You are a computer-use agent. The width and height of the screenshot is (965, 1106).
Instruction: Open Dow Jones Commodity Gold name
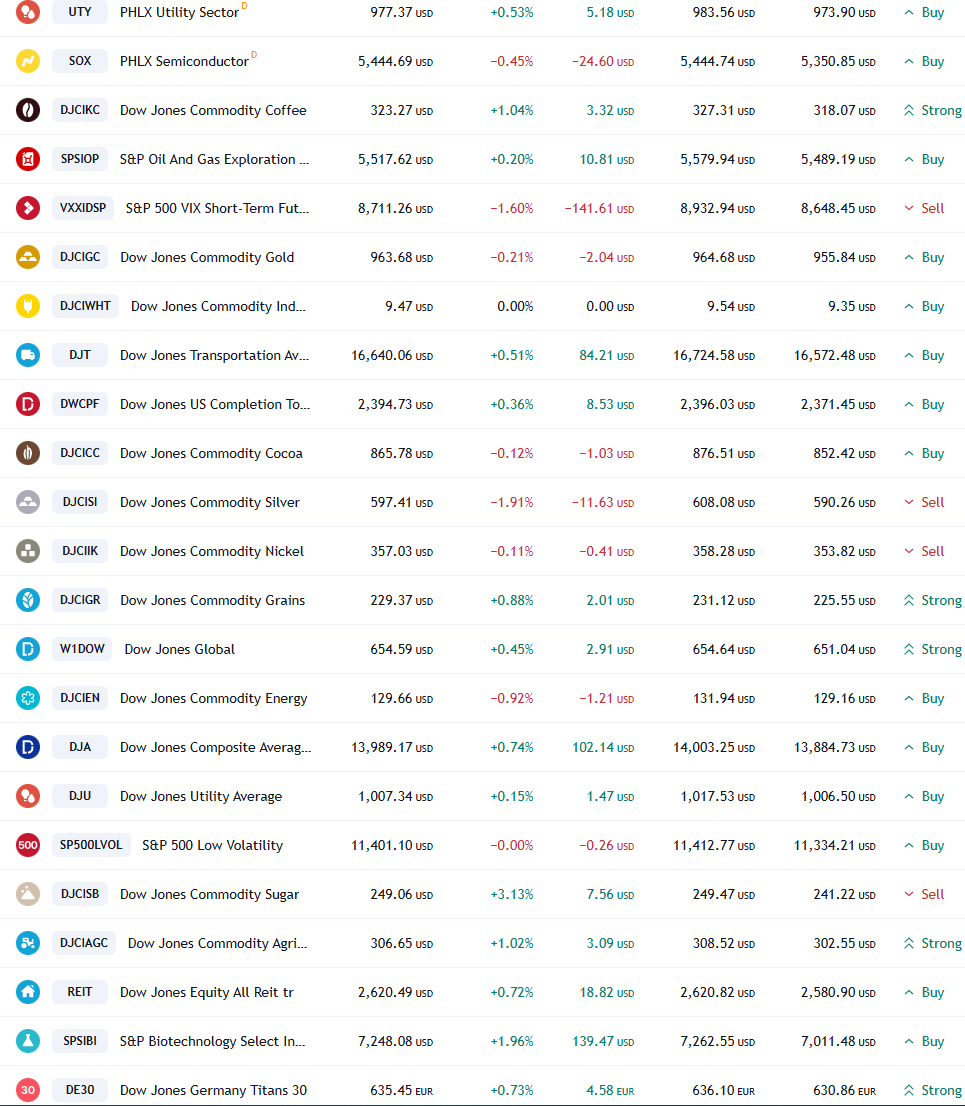[x=207, y=257]
